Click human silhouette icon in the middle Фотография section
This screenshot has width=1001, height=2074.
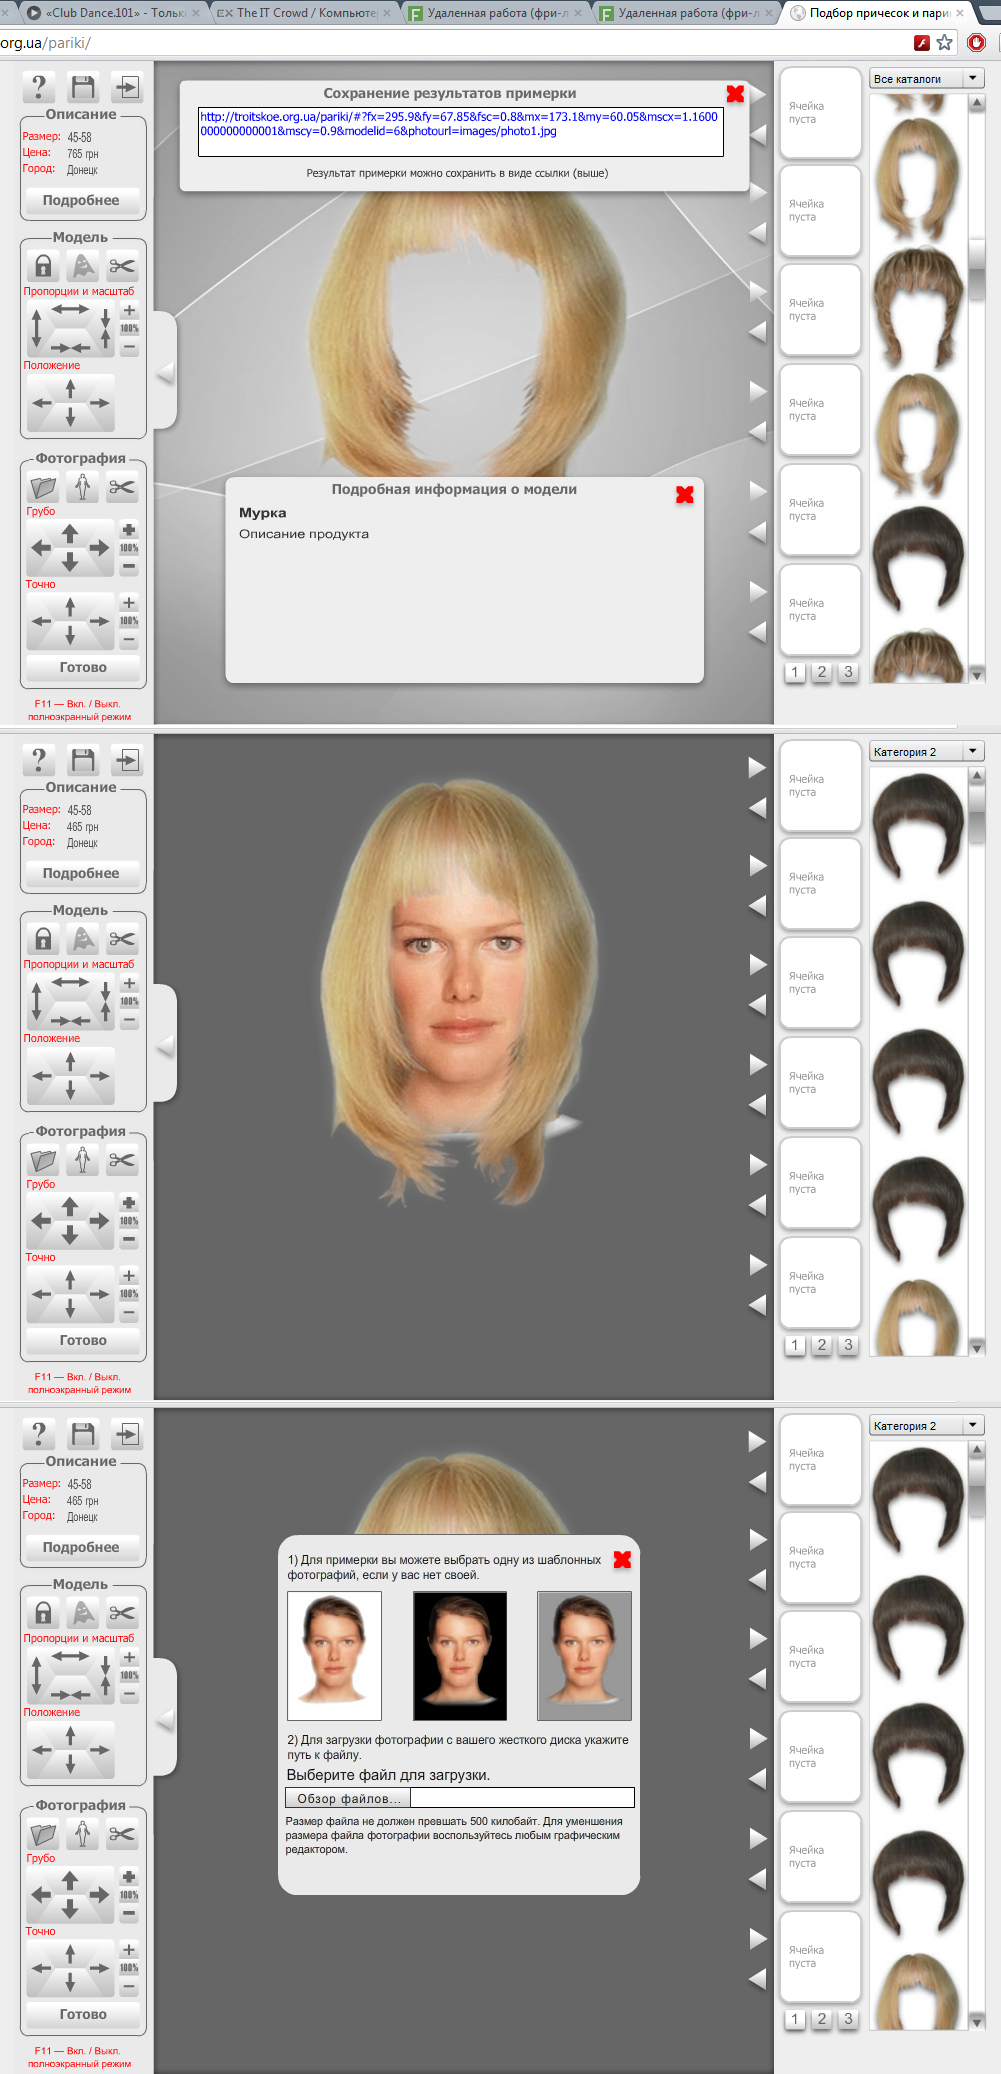(x=83, y=1160)
